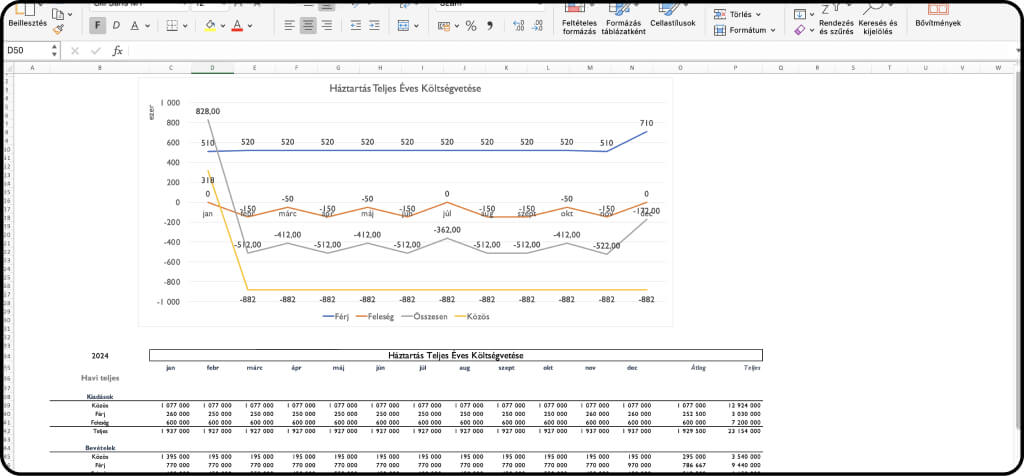Open the fill color dropdown arrow
The image size is (1024, 476).
[x=221, y=25]
